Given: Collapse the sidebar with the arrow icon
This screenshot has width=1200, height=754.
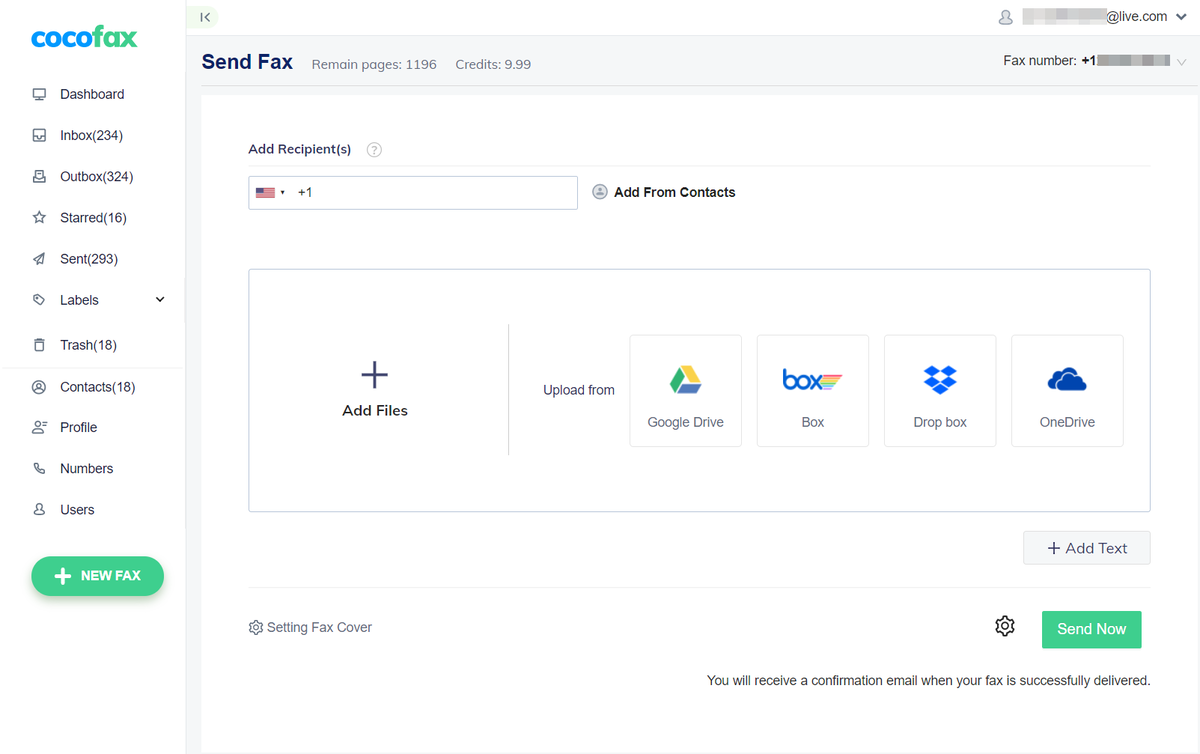Looking at the screenshot, I should tap(204, 17).
